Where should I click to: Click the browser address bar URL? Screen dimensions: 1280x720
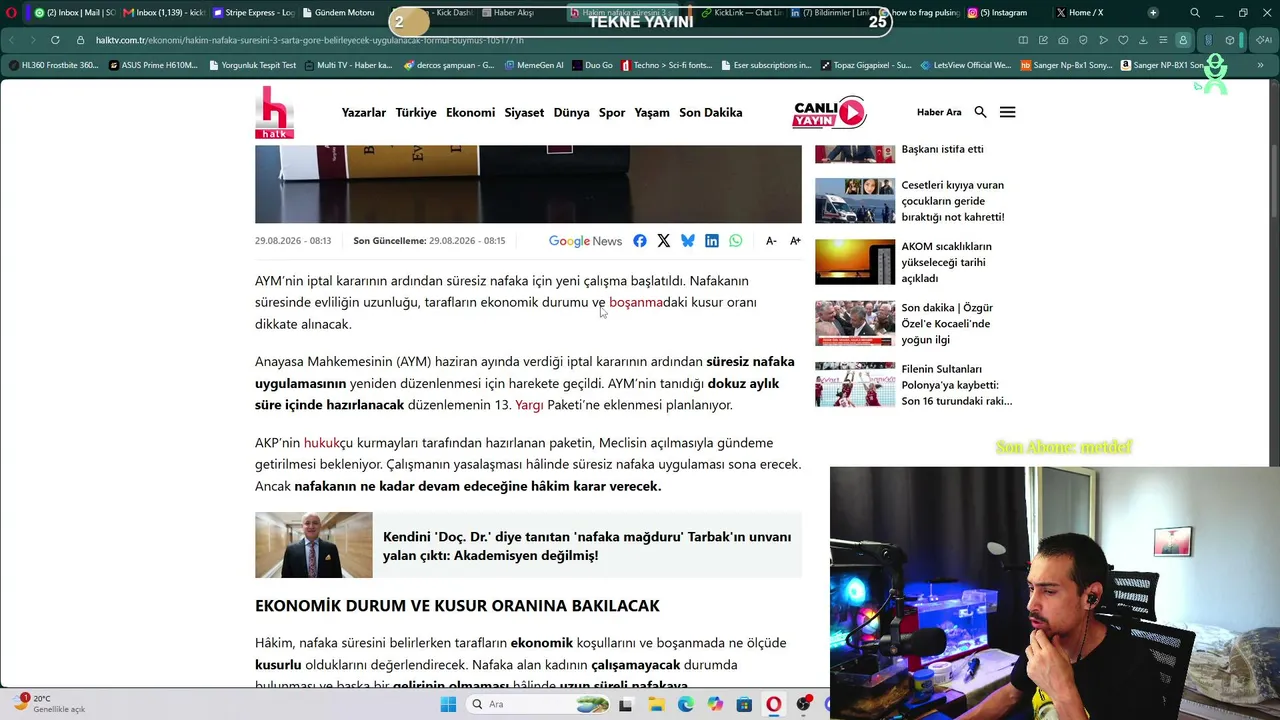(310, 40)
